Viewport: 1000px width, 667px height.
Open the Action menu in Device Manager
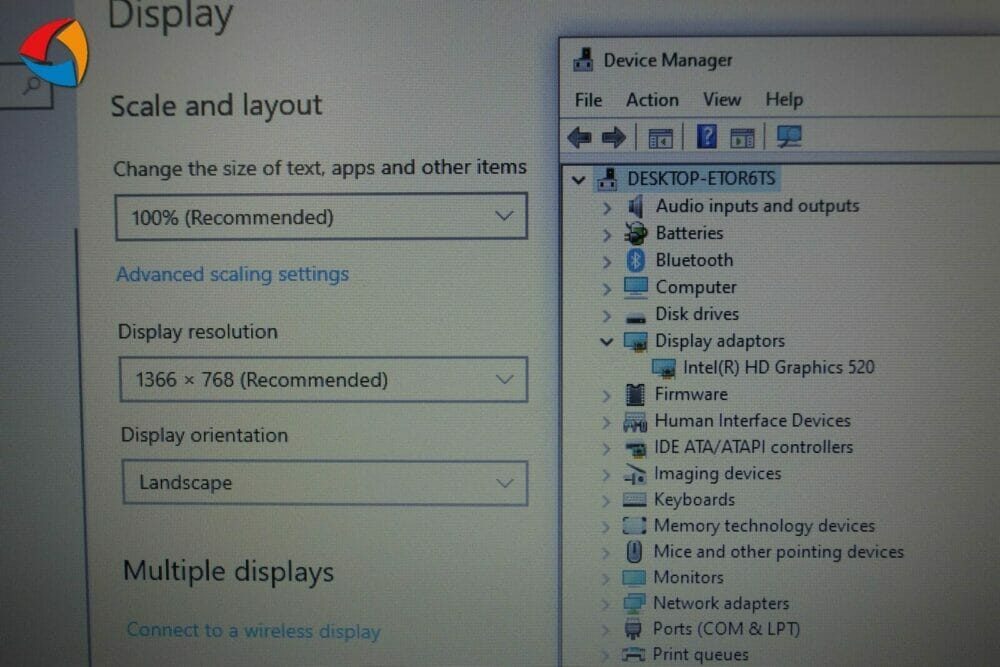[x=652, y=100]
